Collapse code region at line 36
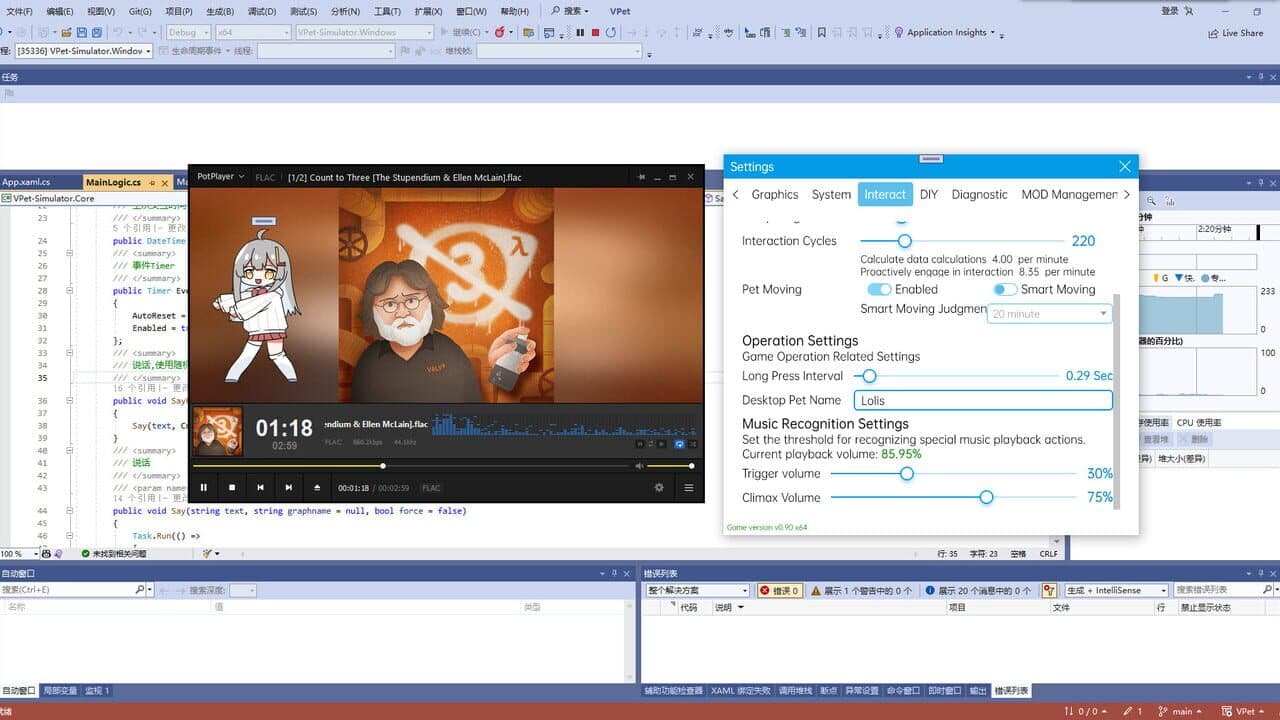The image size is (1280, 720). (x=69, y=400)
